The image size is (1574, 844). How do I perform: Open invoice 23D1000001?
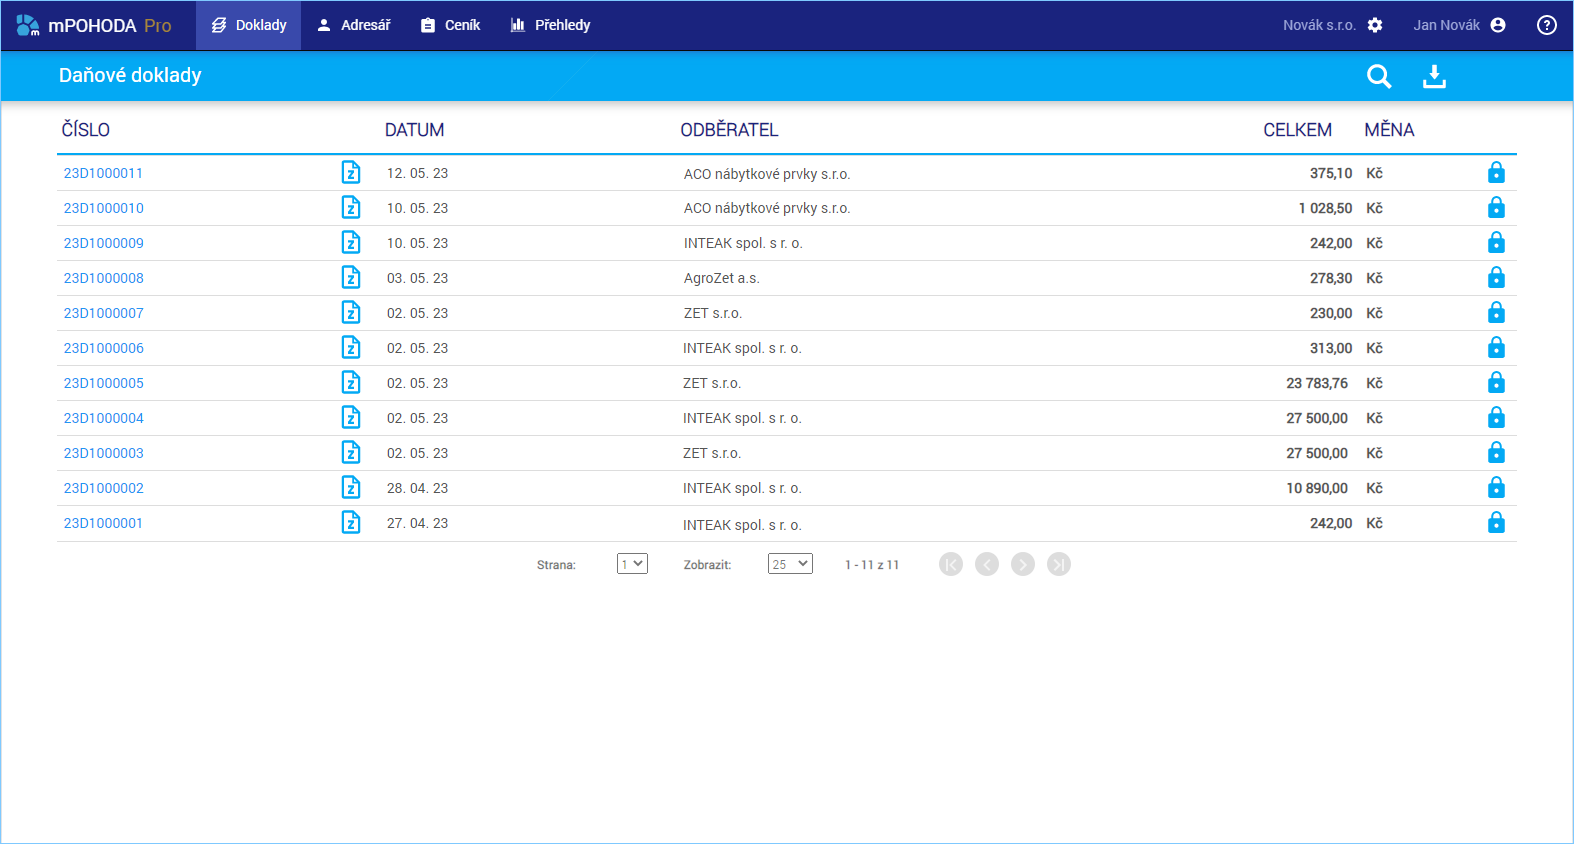[x=103, y=523]
